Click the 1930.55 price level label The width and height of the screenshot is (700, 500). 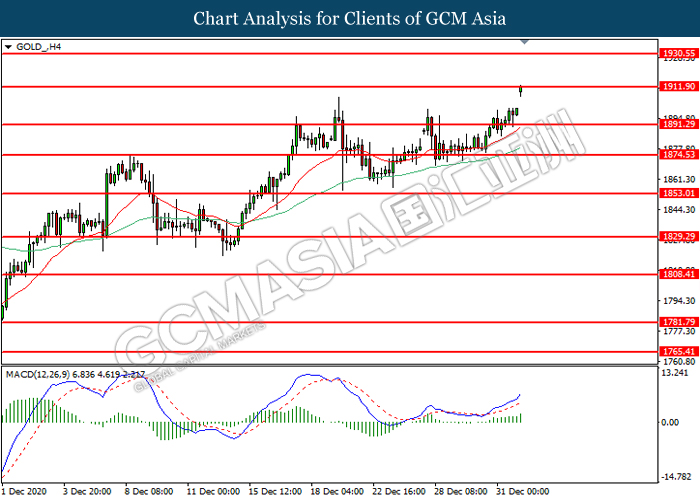click(679, 54)
